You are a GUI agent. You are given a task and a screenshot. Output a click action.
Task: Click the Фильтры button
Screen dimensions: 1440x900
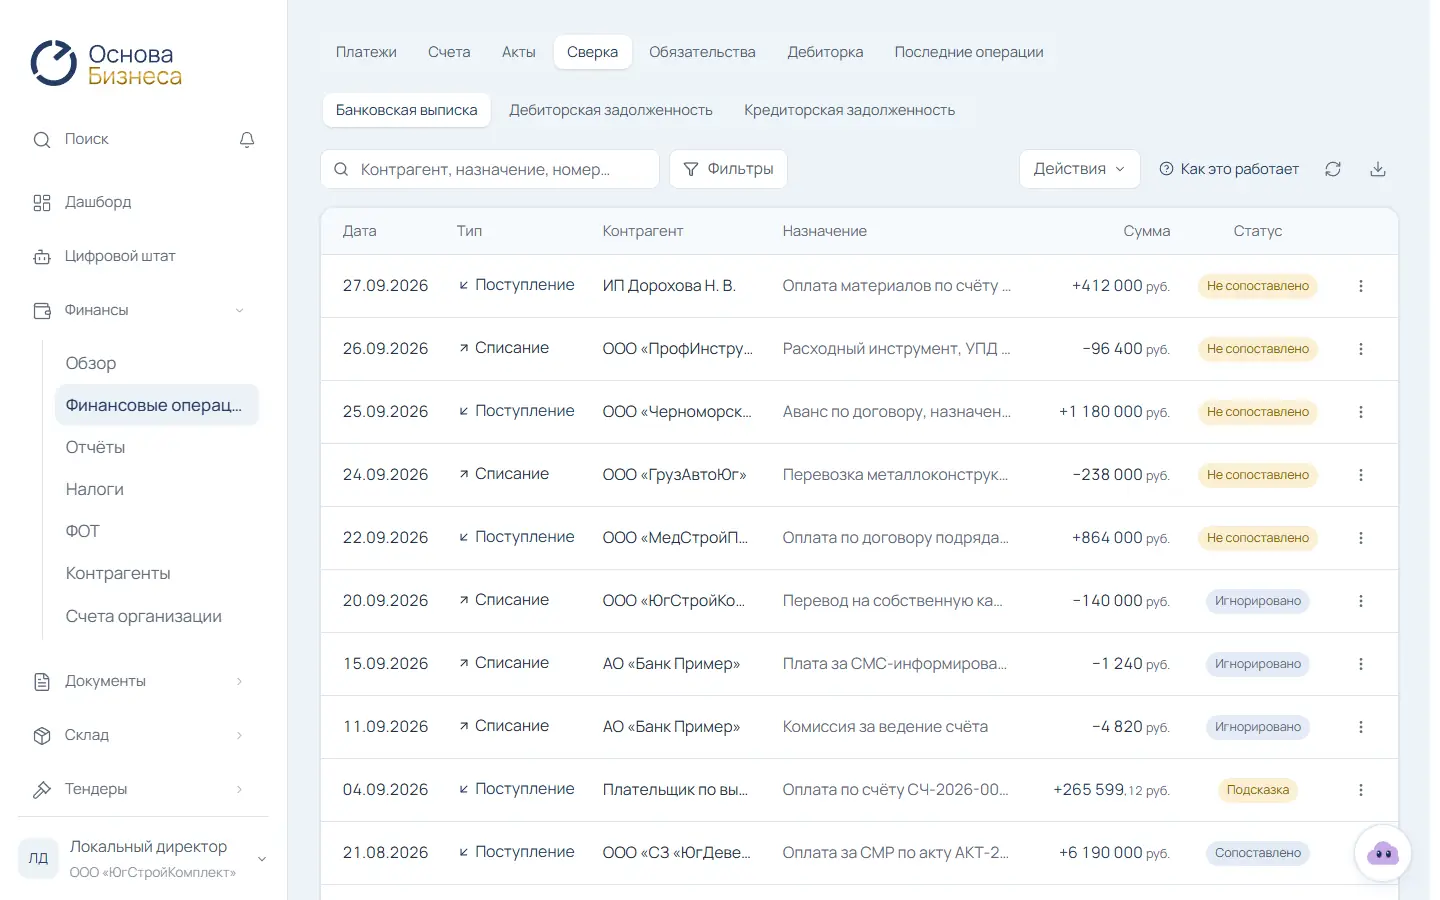click(x=728, y=169)
